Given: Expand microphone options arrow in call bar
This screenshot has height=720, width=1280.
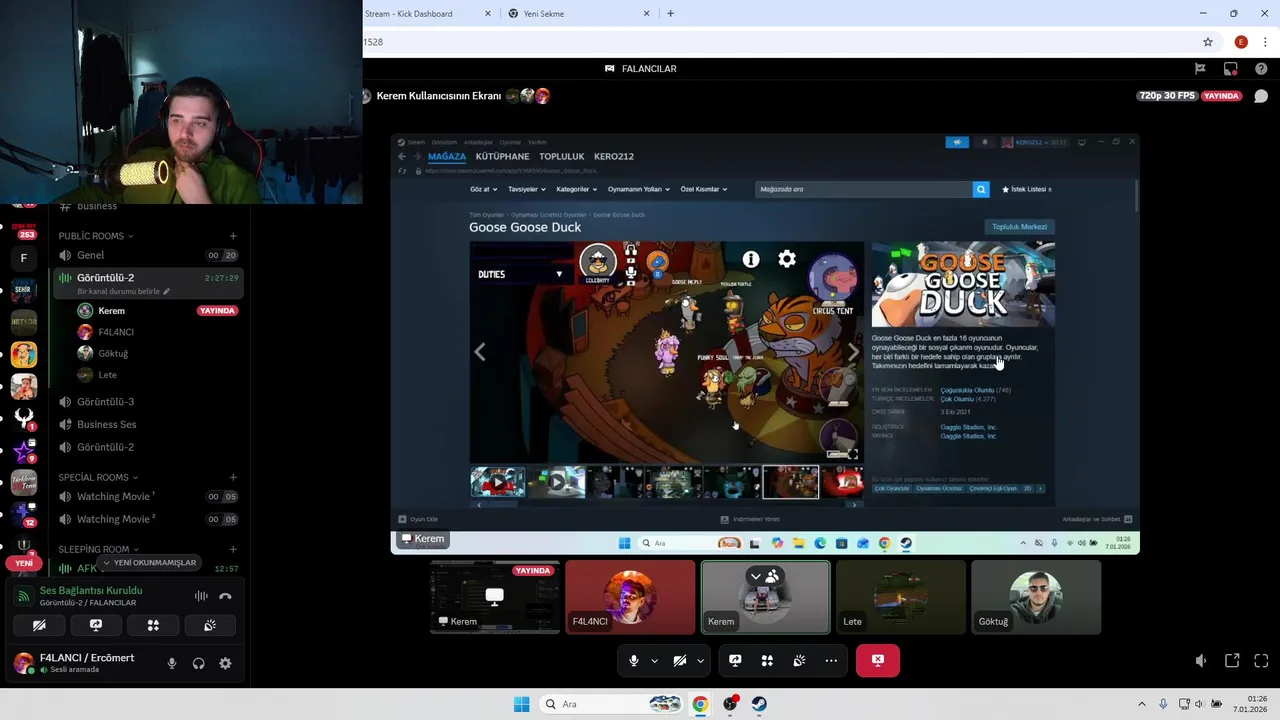Looking at the screenshot, I should click(655, 661).
